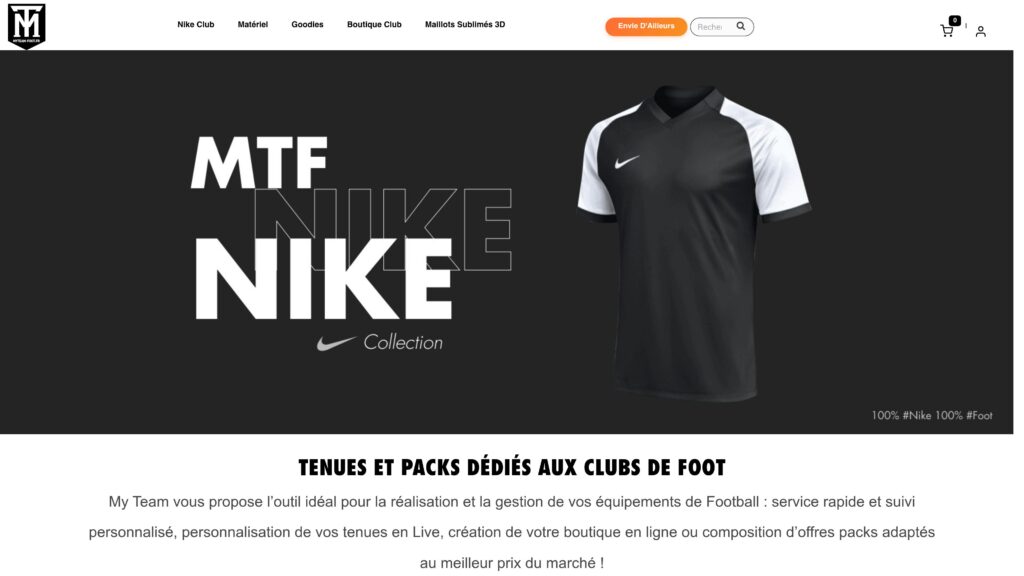Click the orange Envie D'Ailleurs button
Image resolution: width=1024 pixels, height=576 pixels.
click(x=646, y=26)
